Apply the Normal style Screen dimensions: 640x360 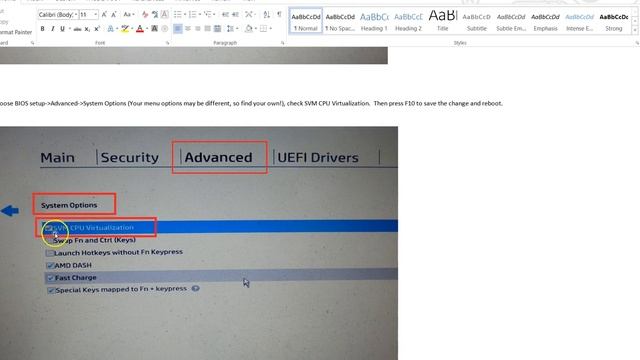(x=306, y=21)
